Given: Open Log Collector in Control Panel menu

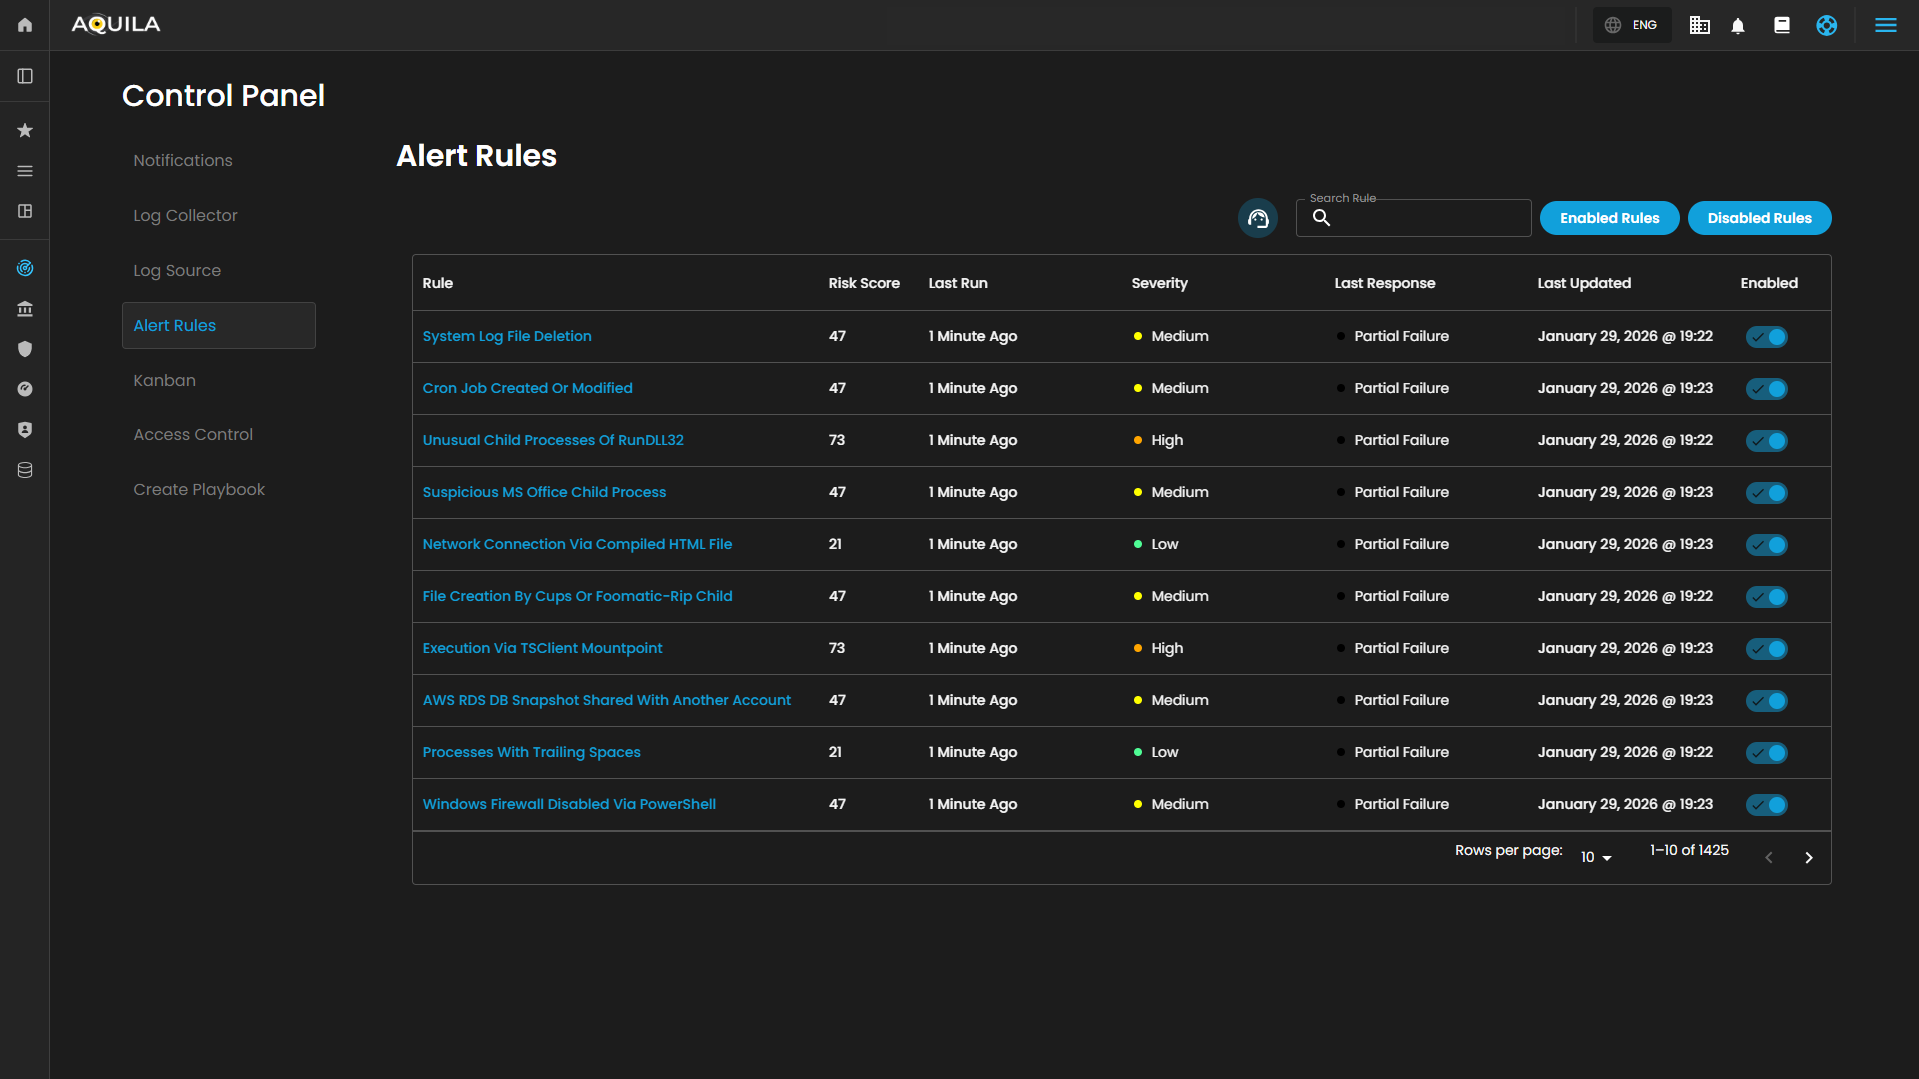Looking at the screenshot, I should coord(185,215).
